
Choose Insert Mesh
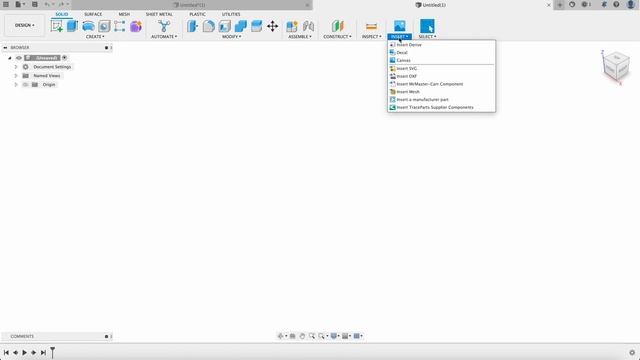click(x=442, y=92)
